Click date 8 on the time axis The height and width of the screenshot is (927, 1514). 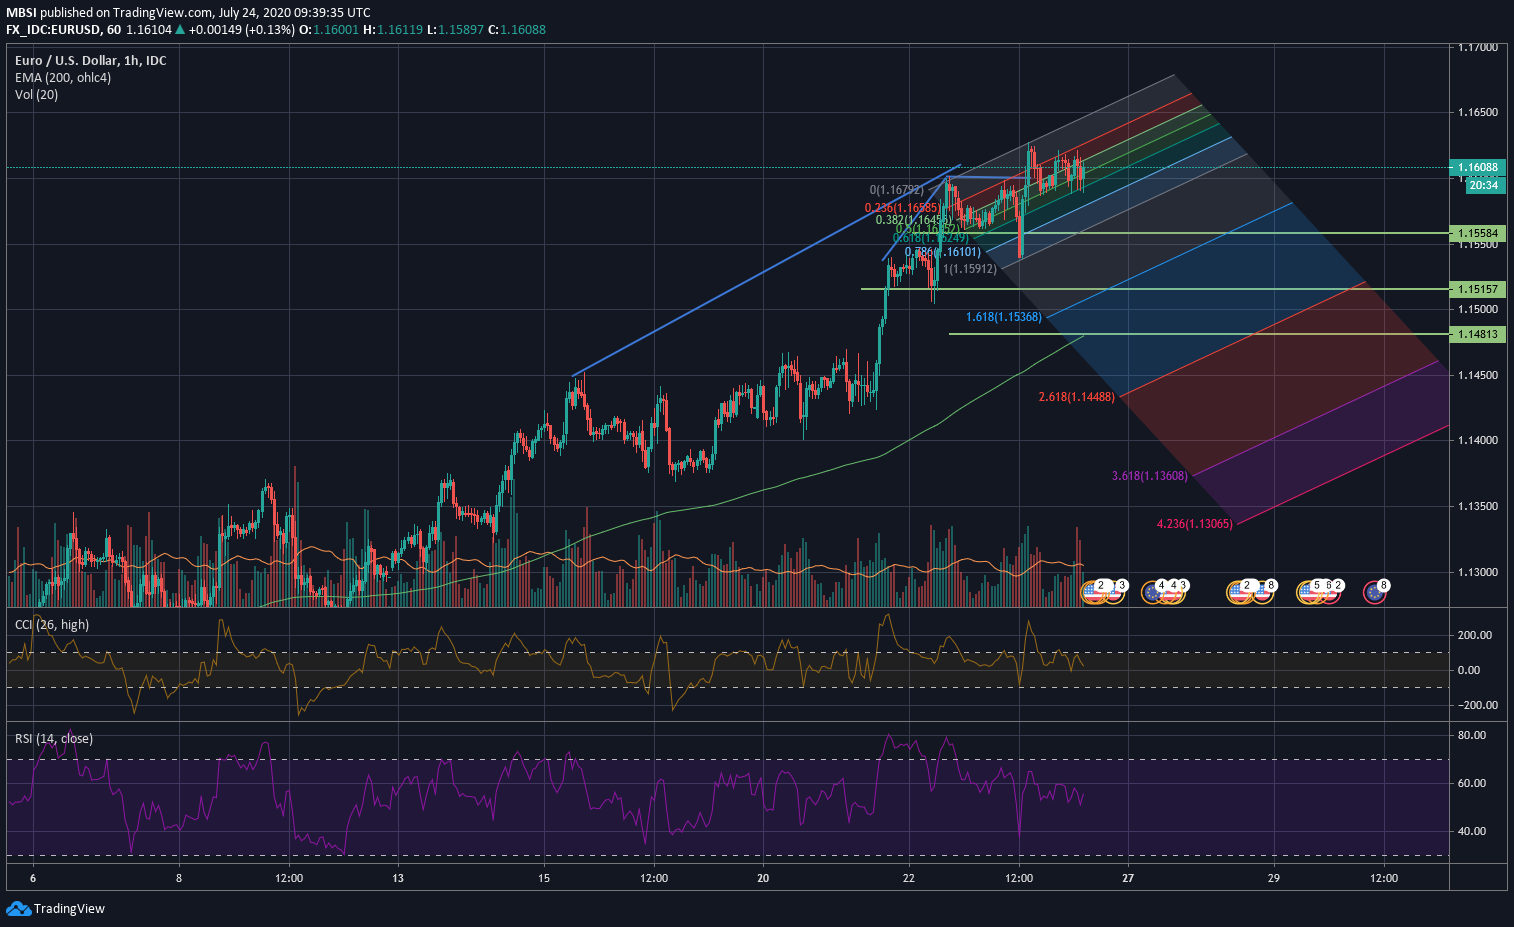click(x=179, y=878)
